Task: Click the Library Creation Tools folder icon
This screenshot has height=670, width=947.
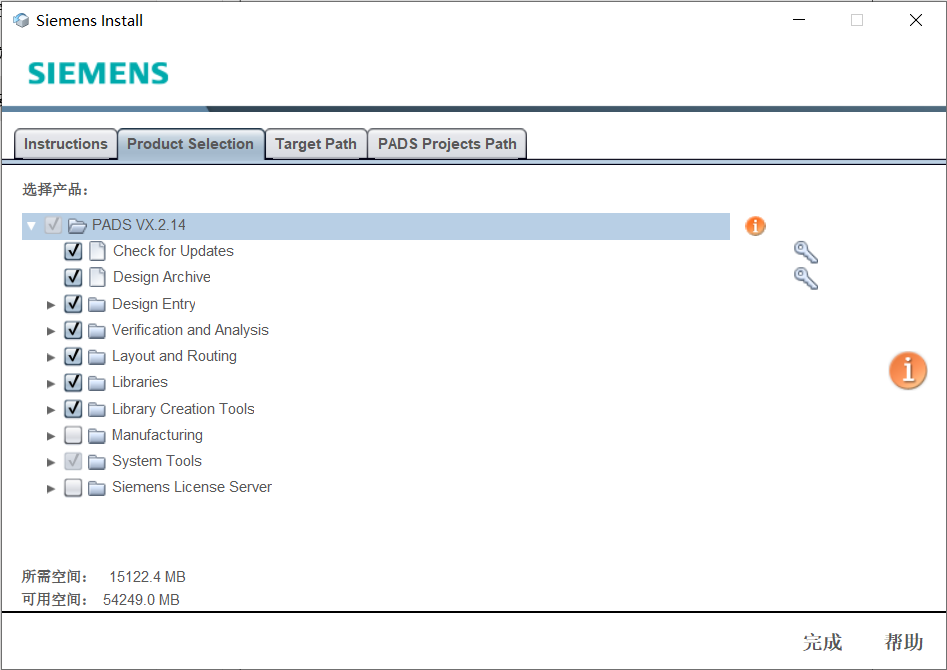Action: [97, 409]
